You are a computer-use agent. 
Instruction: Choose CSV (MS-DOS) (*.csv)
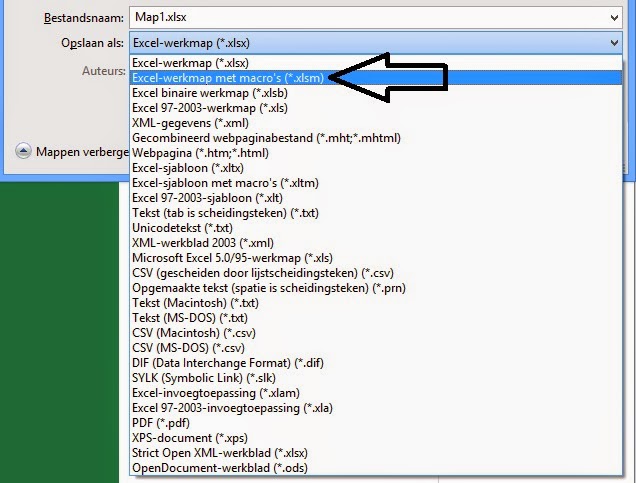[376, 348]
